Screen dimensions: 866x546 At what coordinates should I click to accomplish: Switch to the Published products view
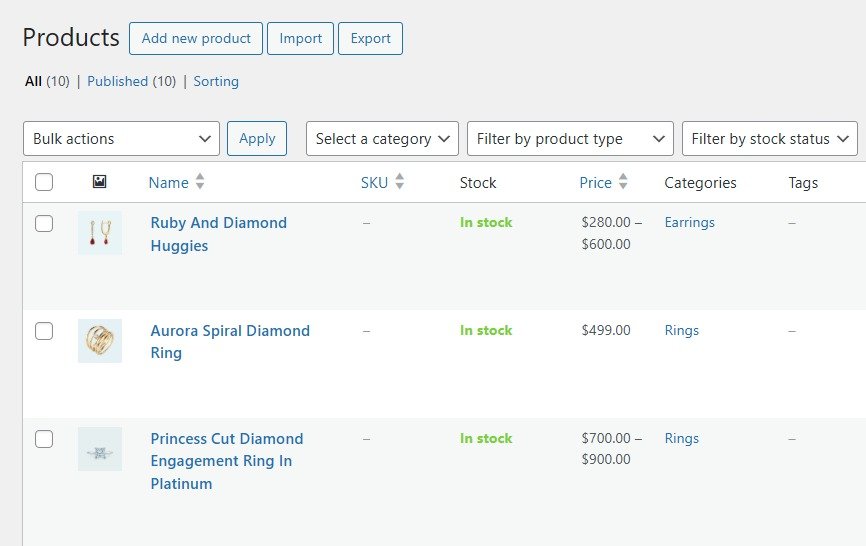click(x=117, y=81)
